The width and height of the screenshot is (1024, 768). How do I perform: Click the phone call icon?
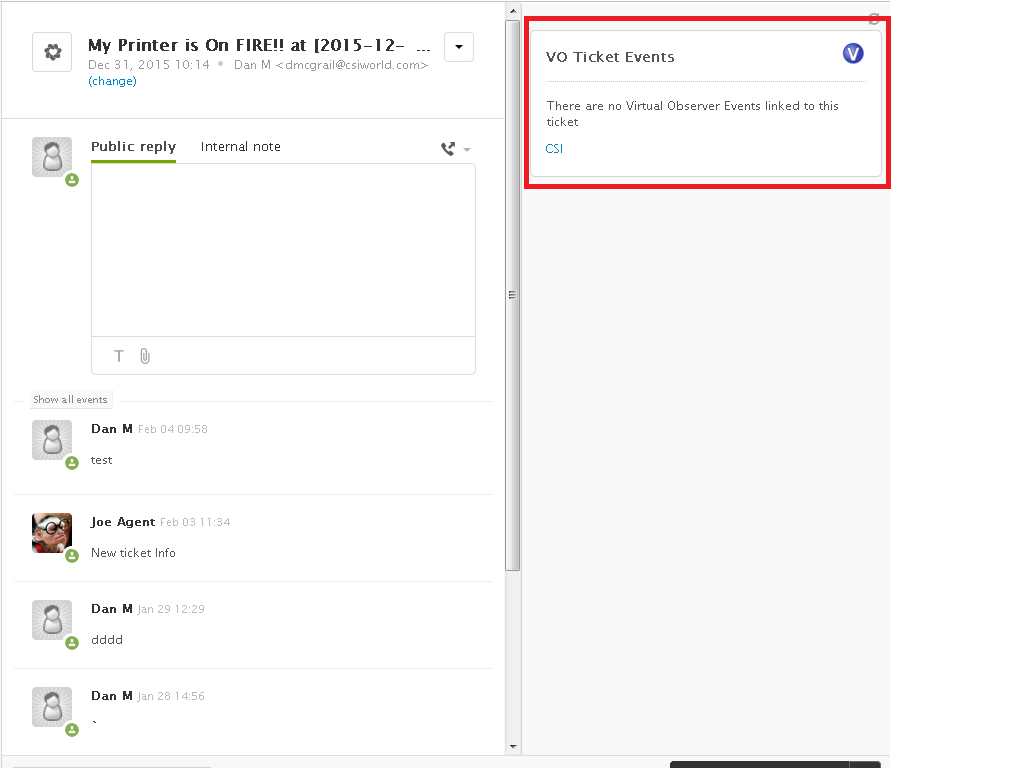pyautogui.click(x=448, y=149)
